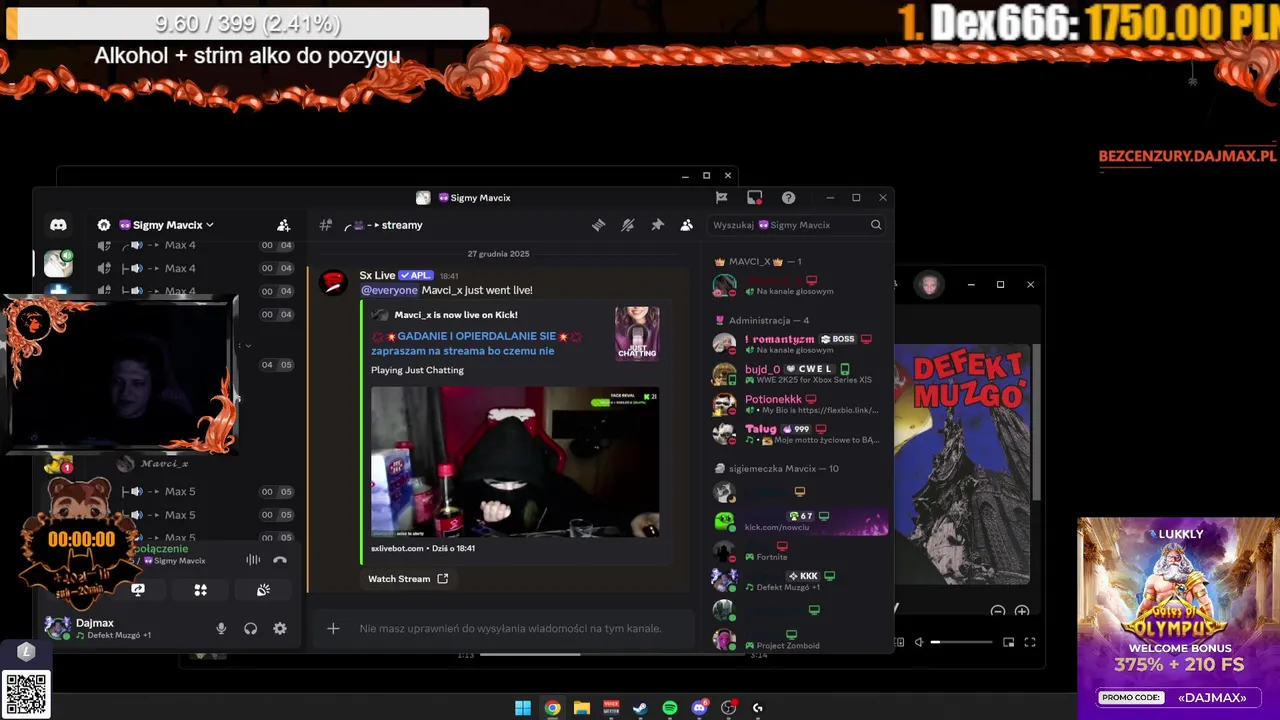Open stream preview image in embed
Image resolution: width=1280 pixels, height=720 pixels.
coord(515,462)
